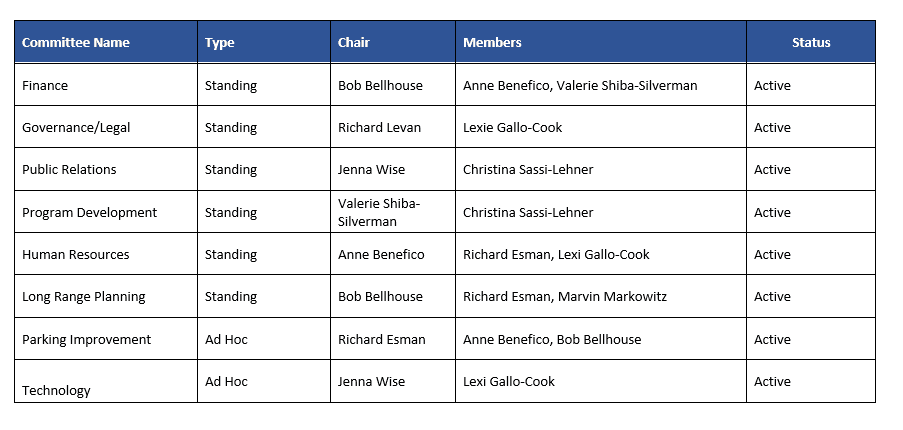The image size is (903, 430).
Task: Select members cell Anne Benefico, Bob Bellhouse
Action: coord(551,340)
